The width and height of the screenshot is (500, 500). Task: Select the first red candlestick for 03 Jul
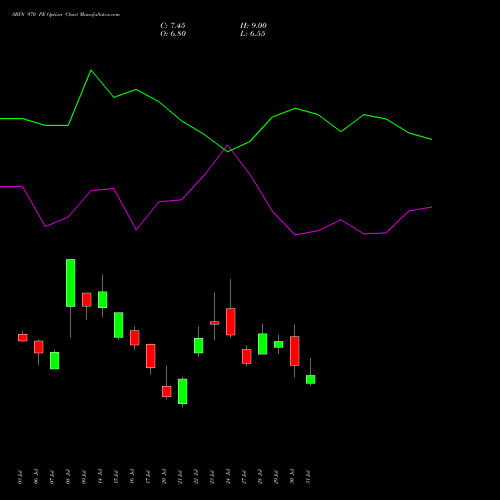coord(23,338)
